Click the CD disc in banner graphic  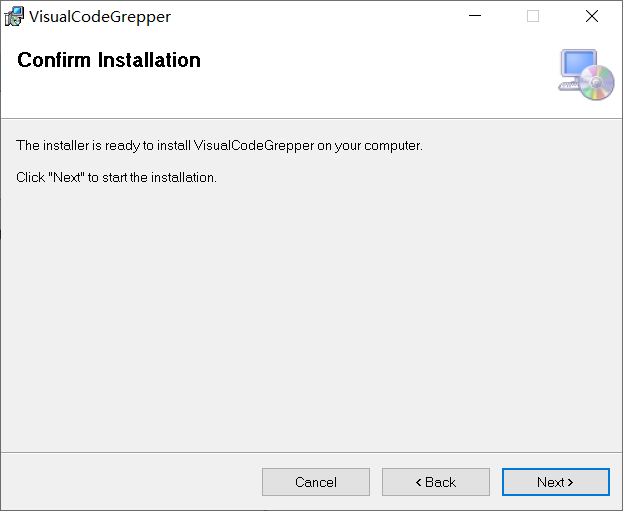[596, 82]
